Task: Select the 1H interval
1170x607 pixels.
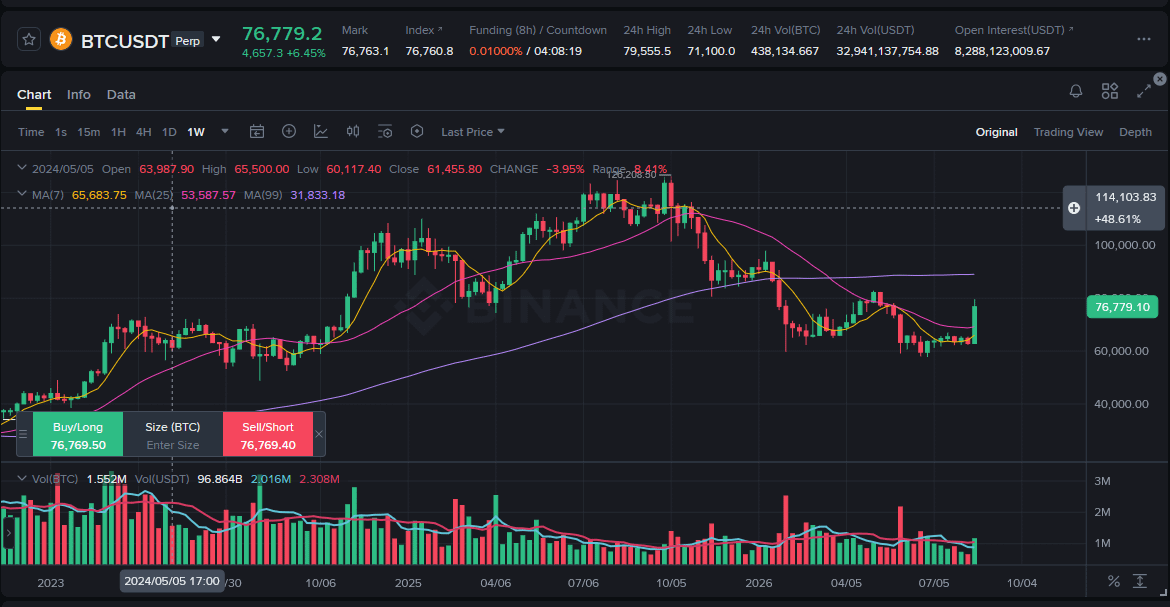Action: (x=118, y=132)
